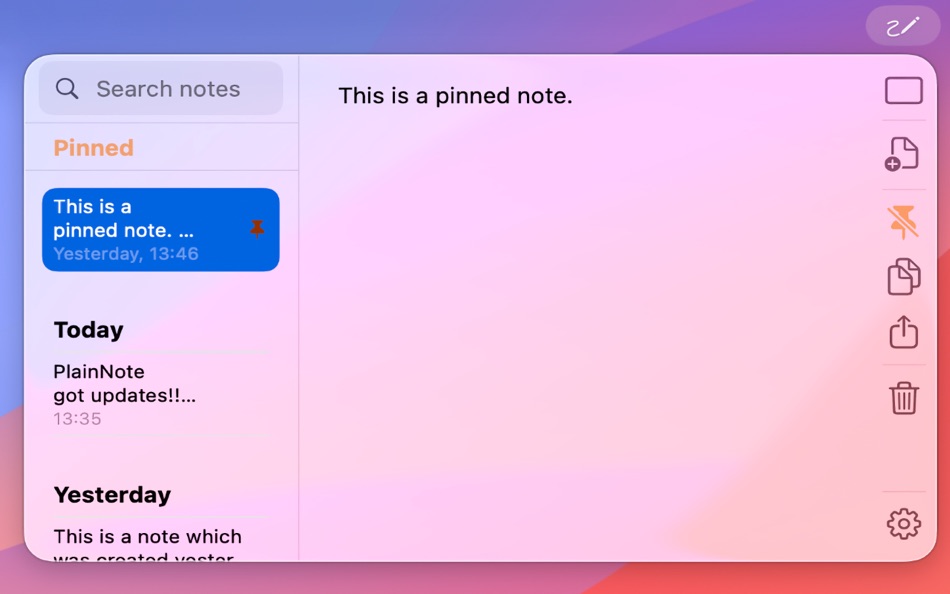This screenshot has width=950, height=594.
Task: Collapse the Yesterday section header
Action: 112,494
